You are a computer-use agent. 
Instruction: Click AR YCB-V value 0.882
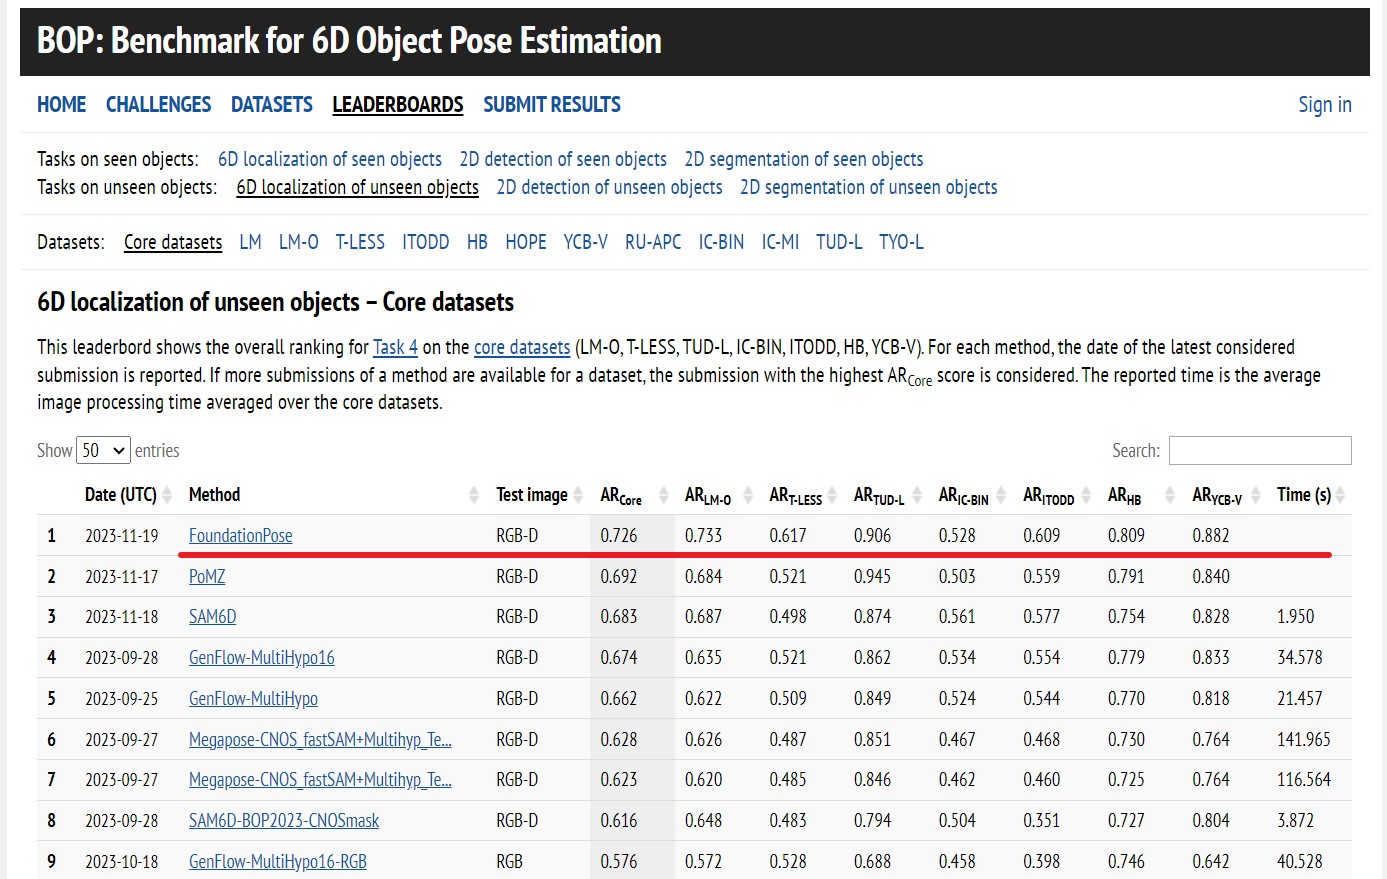(1211, 535)
